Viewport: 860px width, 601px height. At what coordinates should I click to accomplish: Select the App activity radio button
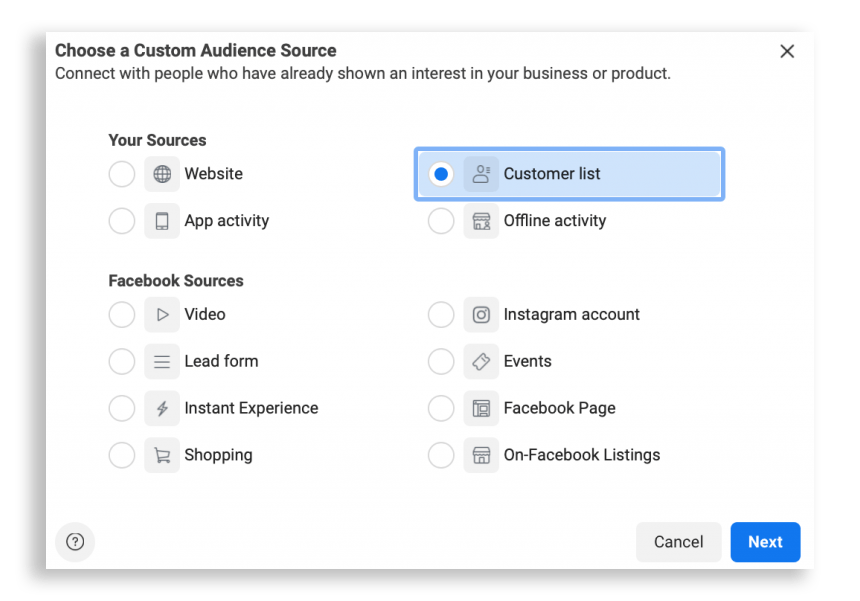122,221
